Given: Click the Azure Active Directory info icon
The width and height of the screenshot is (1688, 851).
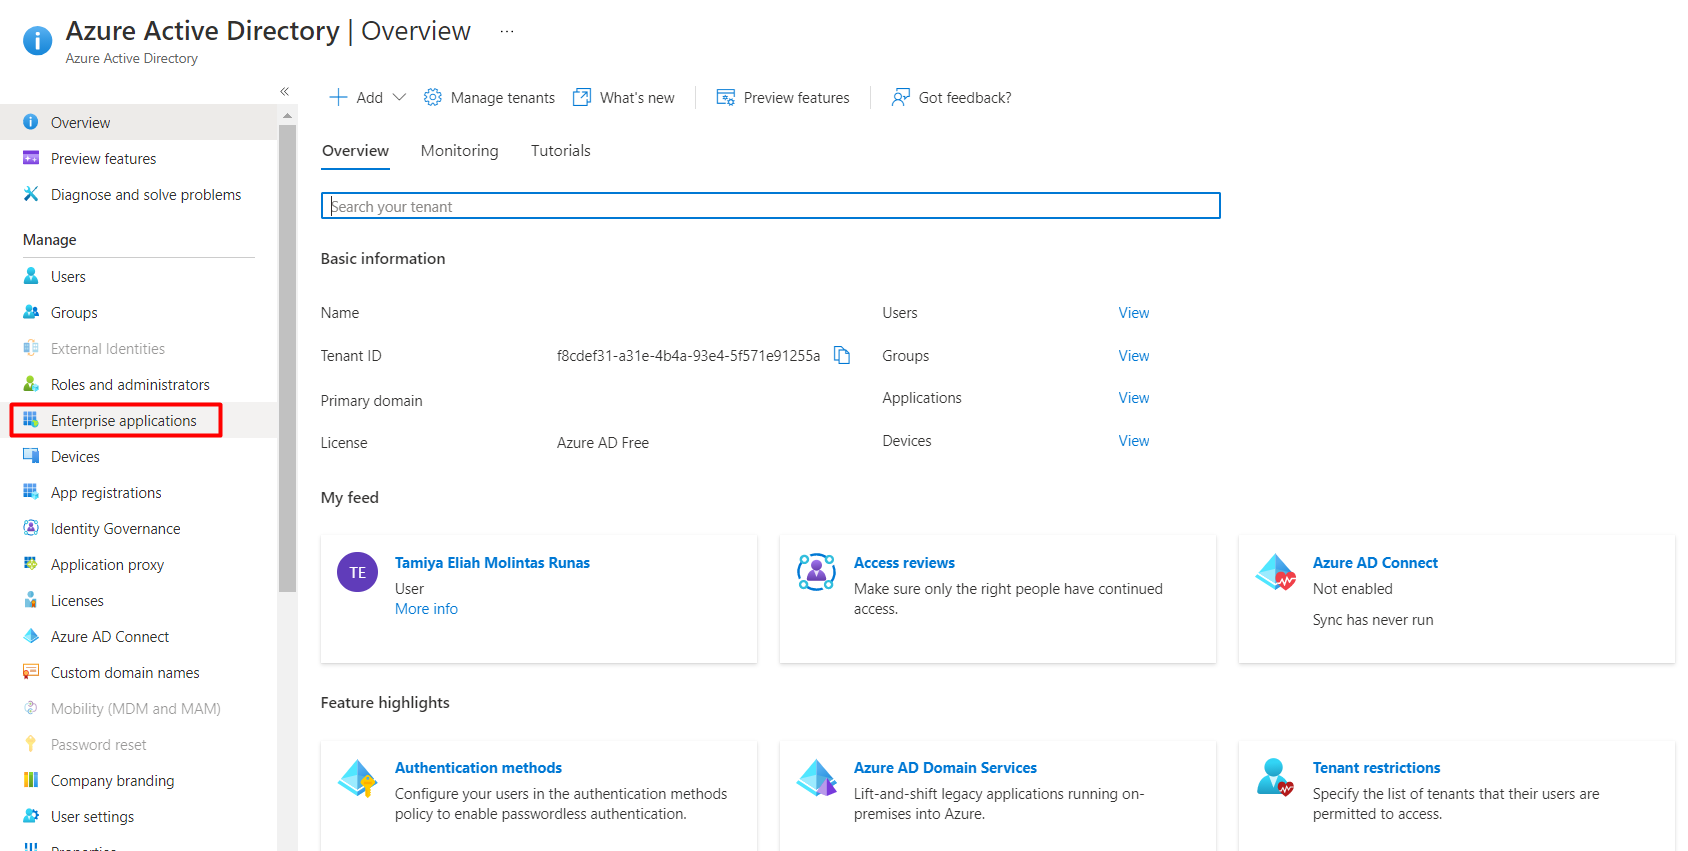Looking at the screenshot, I should click(37, 41).
